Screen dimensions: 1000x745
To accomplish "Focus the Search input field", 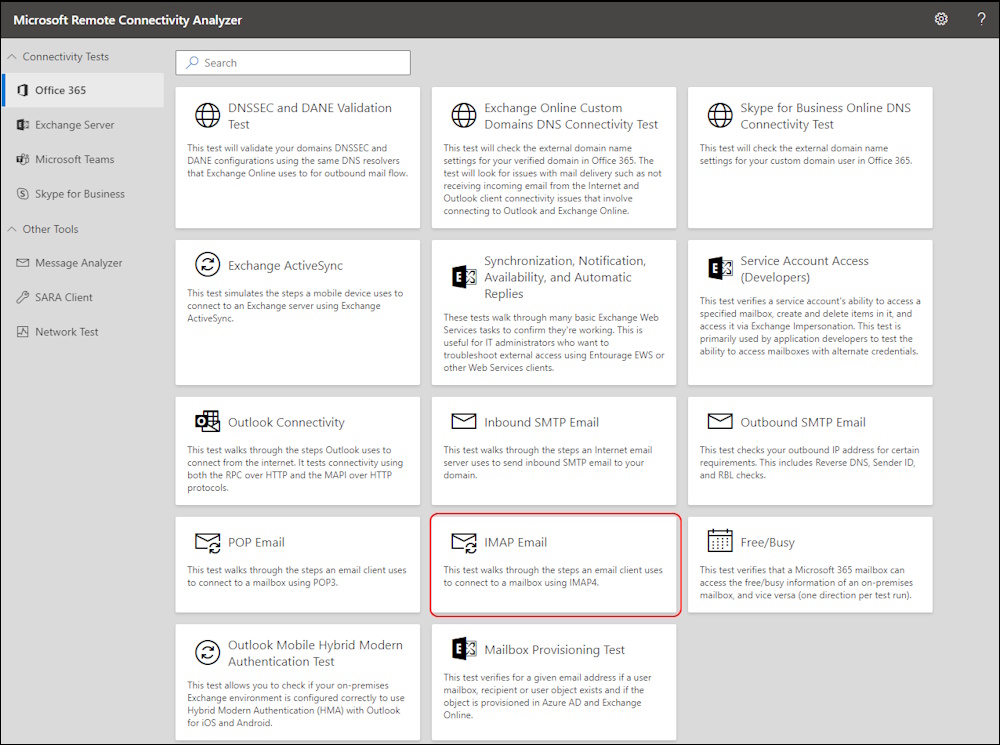I will 293,63.
